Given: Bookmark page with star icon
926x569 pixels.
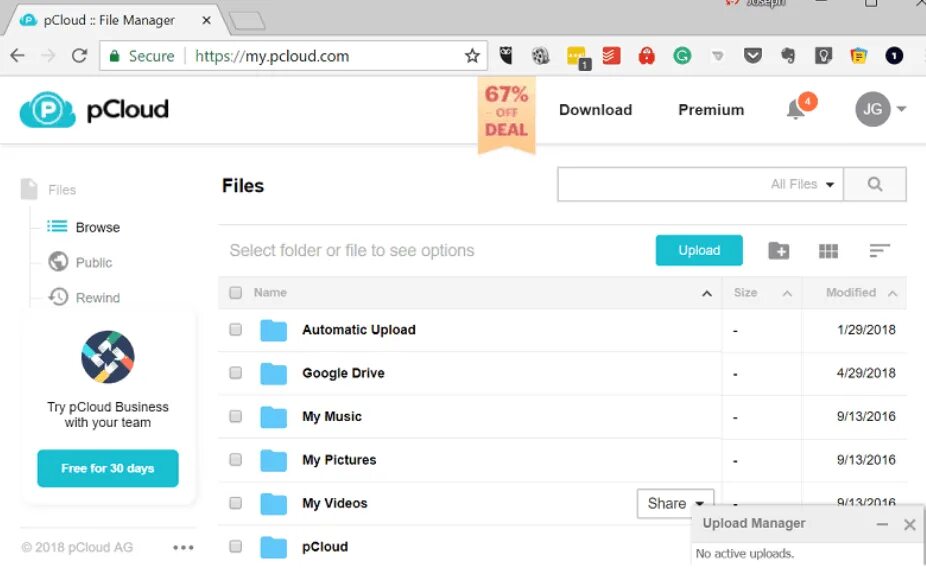Looking at the screenshot, I should tap(472, 56).
